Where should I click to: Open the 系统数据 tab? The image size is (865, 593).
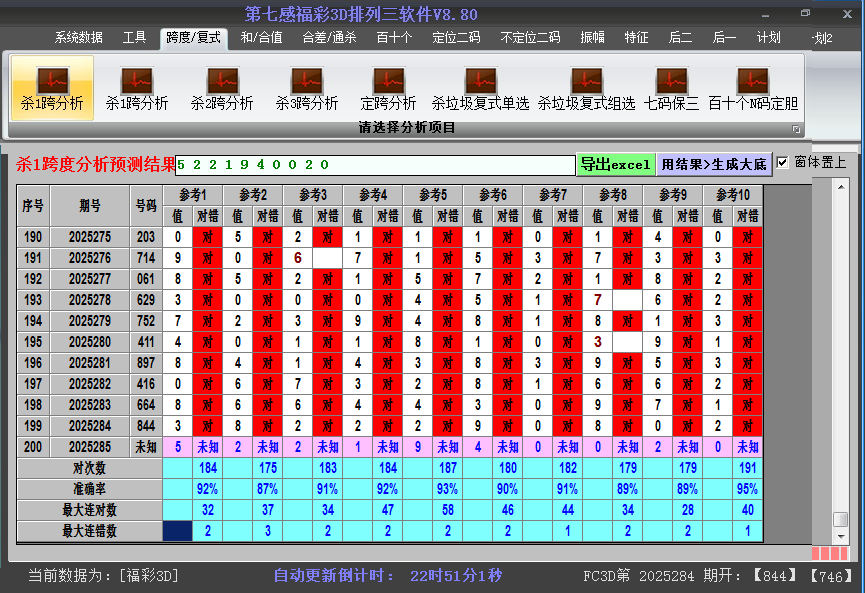[x=79, y=38]
